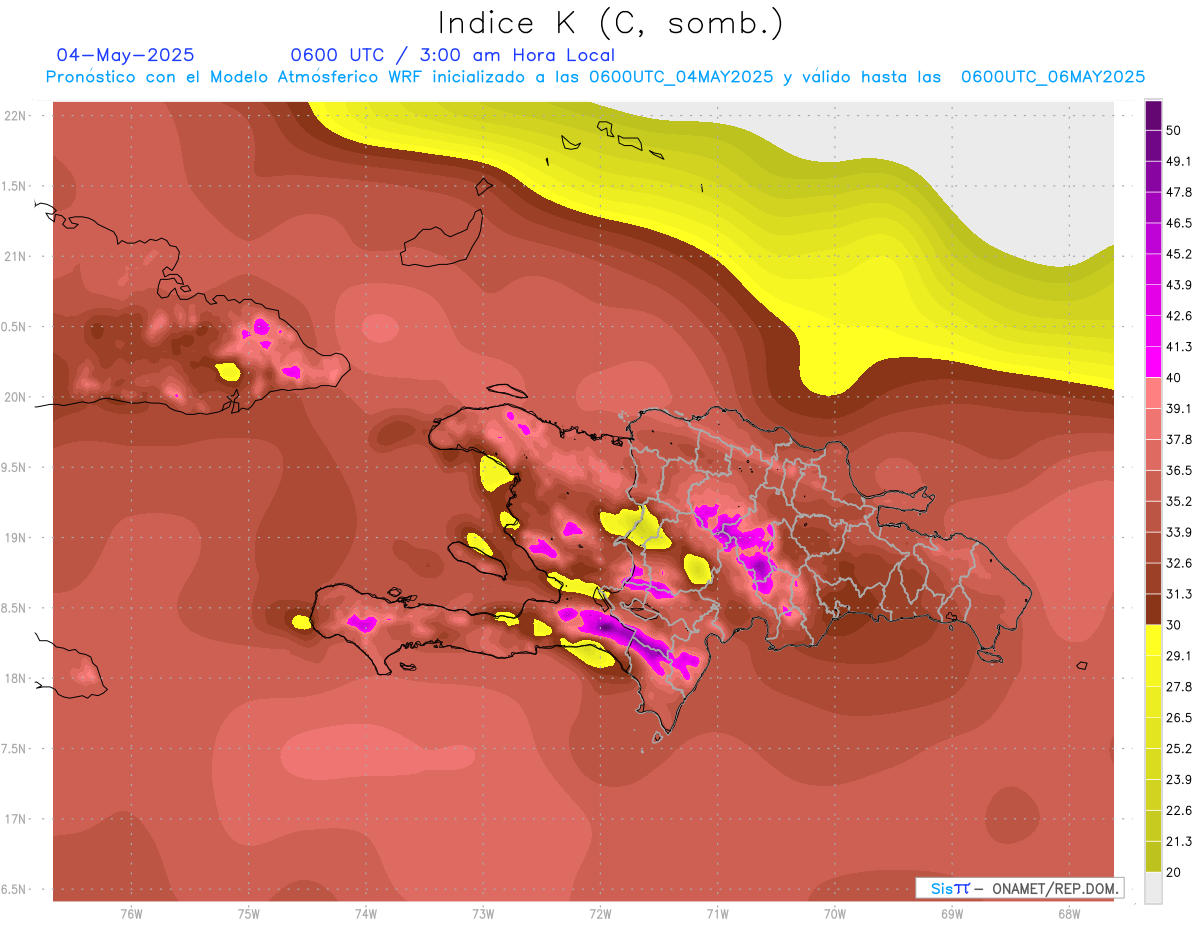Image resolution: width=1200 pixels, height=927 pixels.
Task: Click the "35.2" color scale value
Action: pos(1178,501)
